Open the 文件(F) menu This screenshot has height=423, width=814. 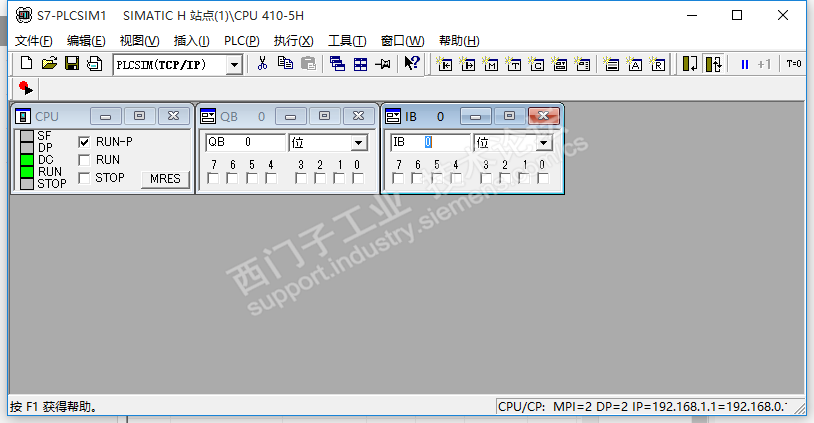[x=34, y=40]
